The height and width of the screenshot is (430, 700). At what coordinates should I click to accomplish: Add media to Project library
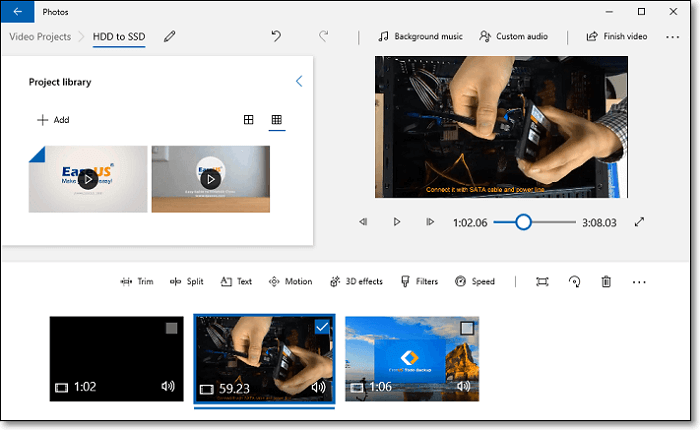coord(53,120)
